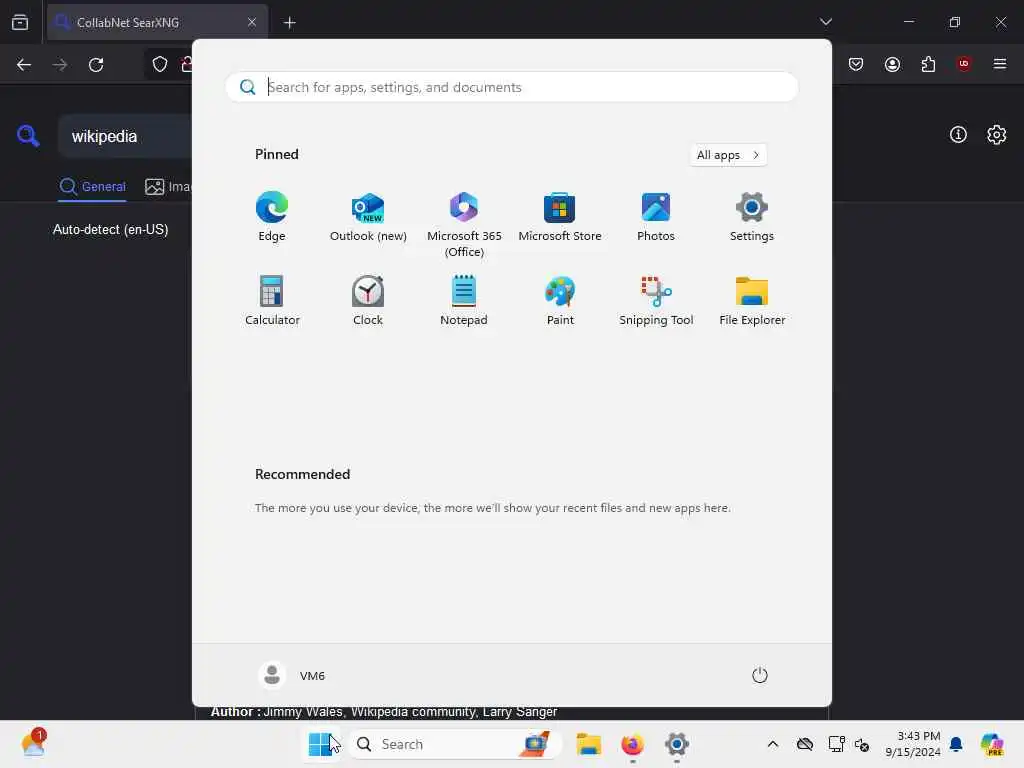1024x768 pixels.
Task: Select the CollabNet SearXNG tab
Action: pos(157,22)
